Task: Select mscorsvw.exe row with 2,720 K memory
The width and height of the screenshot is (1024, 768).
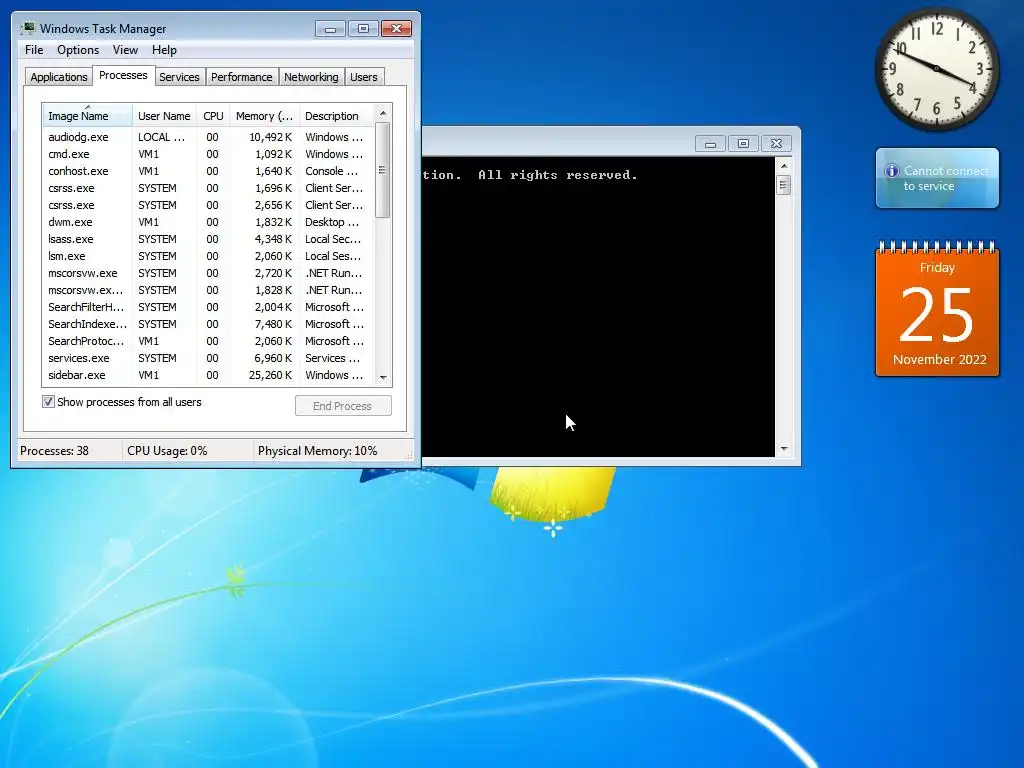Action: (208, 273)
